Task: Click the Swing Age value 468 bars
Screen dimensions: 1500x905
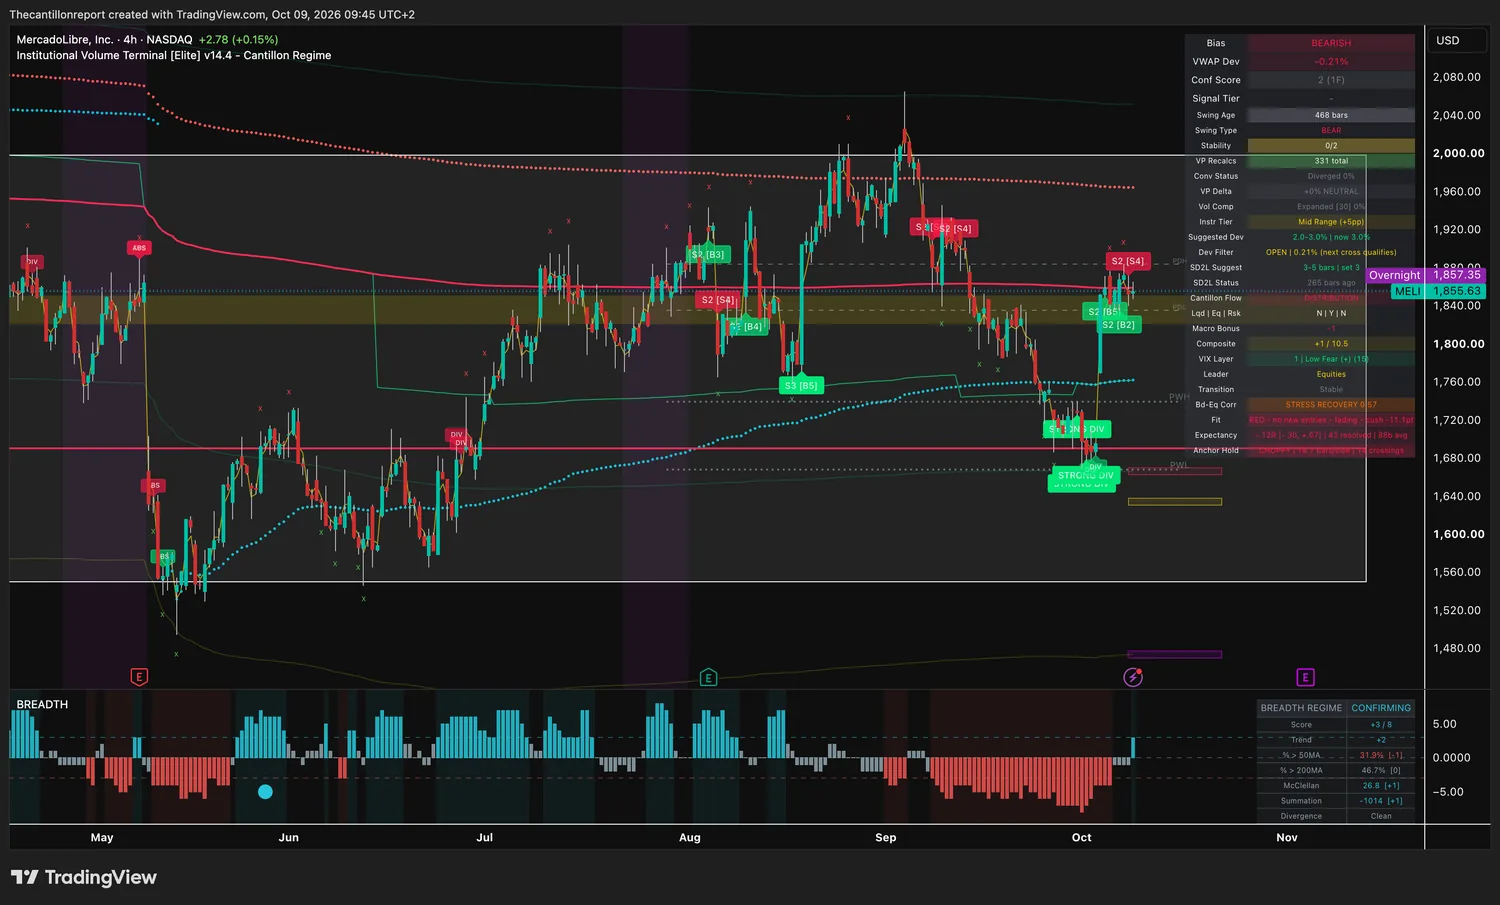Action: coord(1331,115)
